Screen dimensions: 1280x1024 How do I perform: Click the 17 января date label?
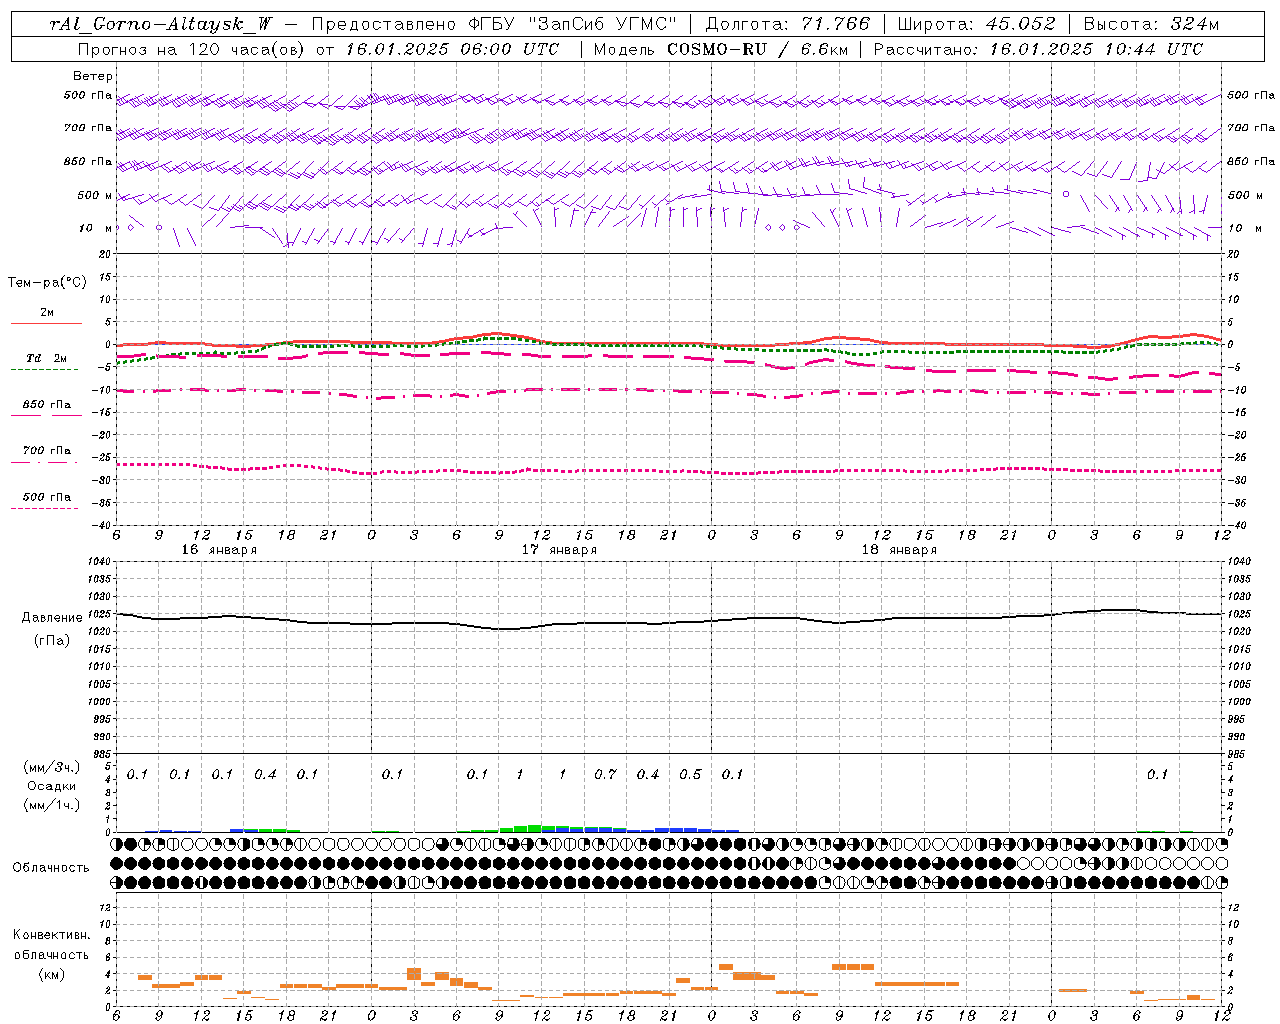559,550
